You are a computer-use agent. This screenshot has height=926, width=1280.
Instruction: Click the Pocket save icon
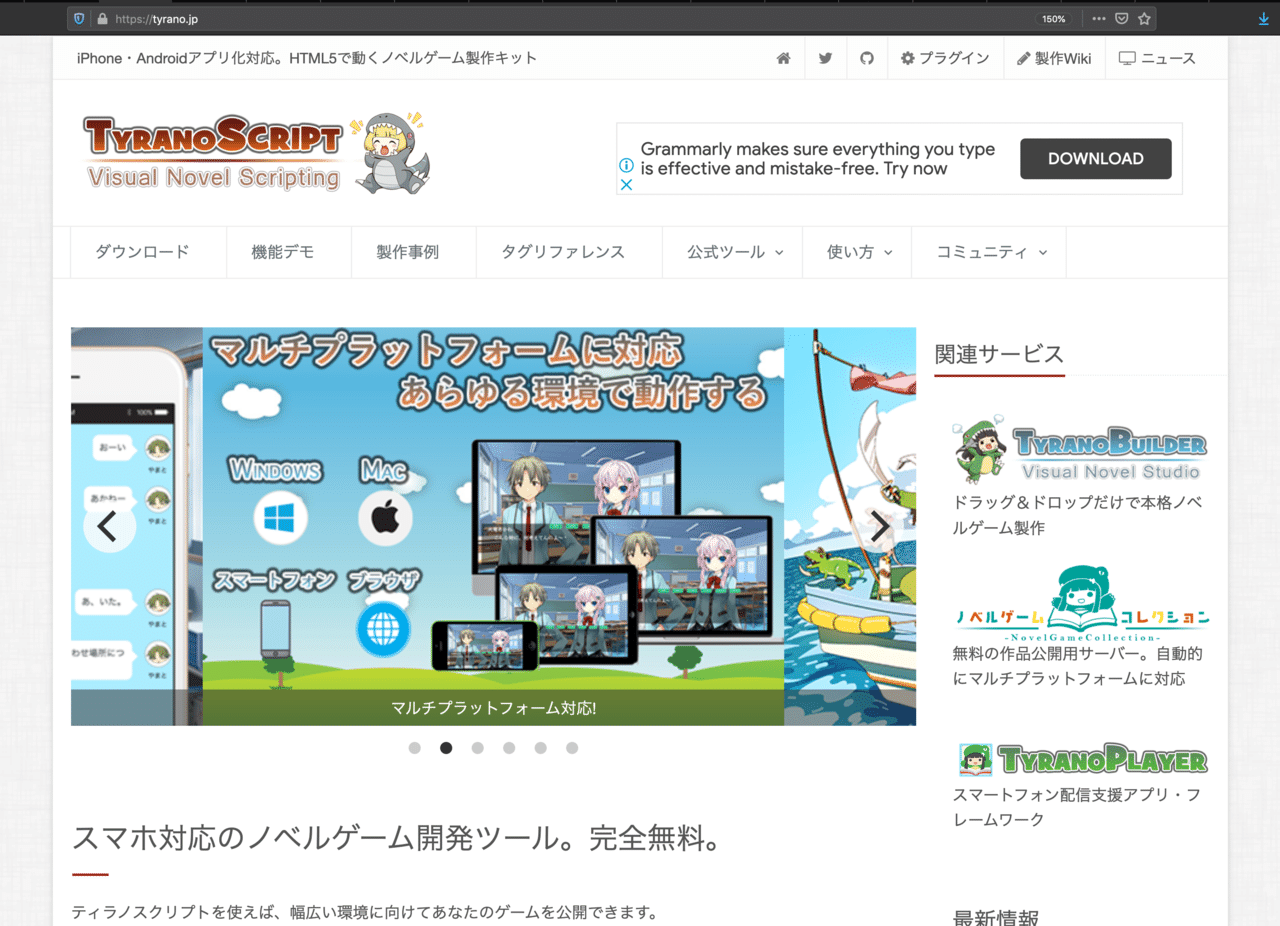tap(1122, 18)
